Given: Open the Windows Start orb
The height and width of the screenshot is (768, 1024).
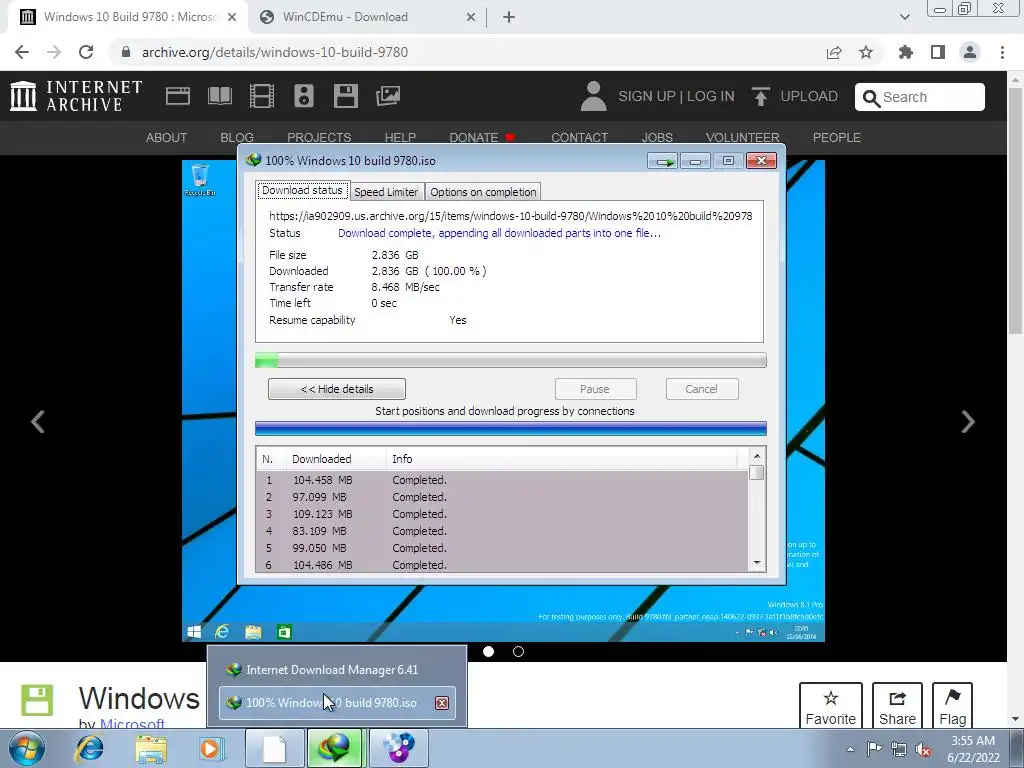Looking at the screenshot, I should pyautogui.click(x=27, y=748).
